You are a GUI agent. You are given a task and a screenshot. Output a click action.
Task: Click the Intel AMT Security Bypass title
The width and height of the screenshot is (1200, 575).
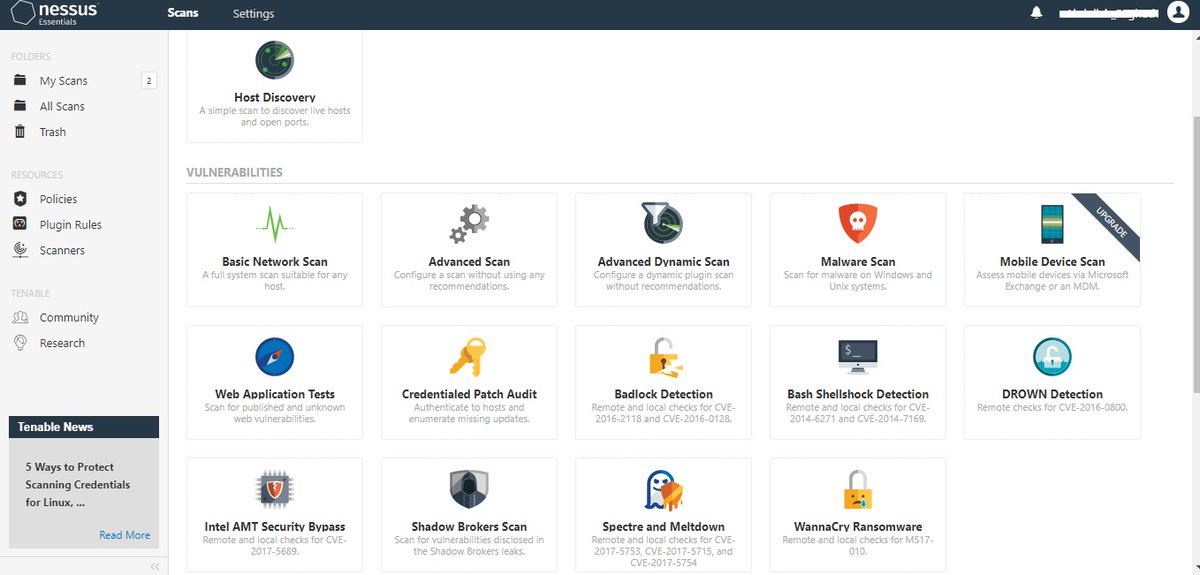(275, 527)
